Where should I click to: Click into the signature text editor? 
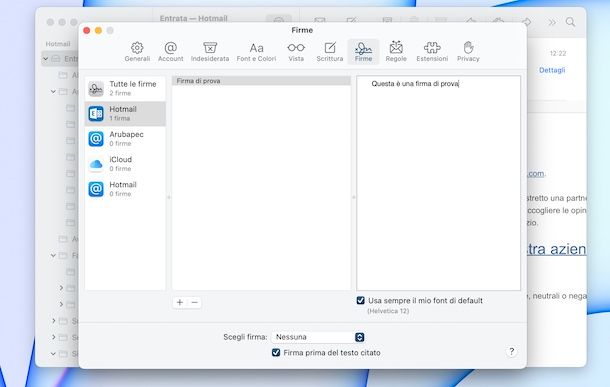[x=438, y=183]
